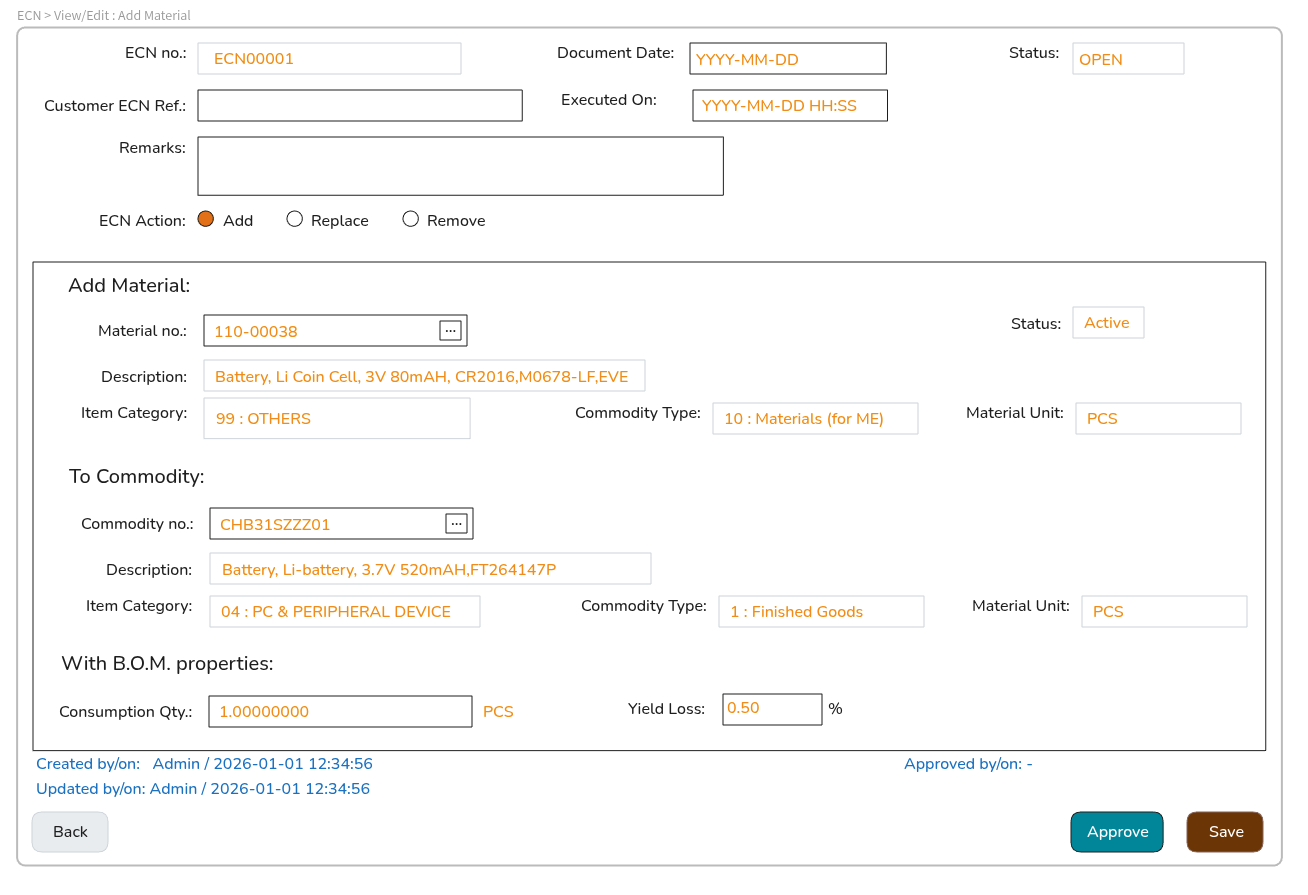Image resolution: width=1308 pixels, height=895 pixels.
Task: Click the Approve button
Action: coord(1117,832)
